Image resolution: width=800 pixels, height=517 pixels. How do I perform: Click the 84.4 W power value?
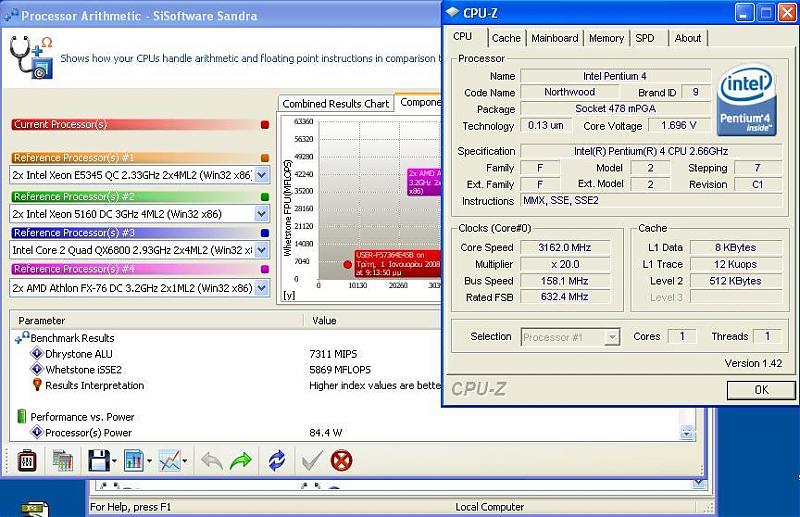point(326,433)
